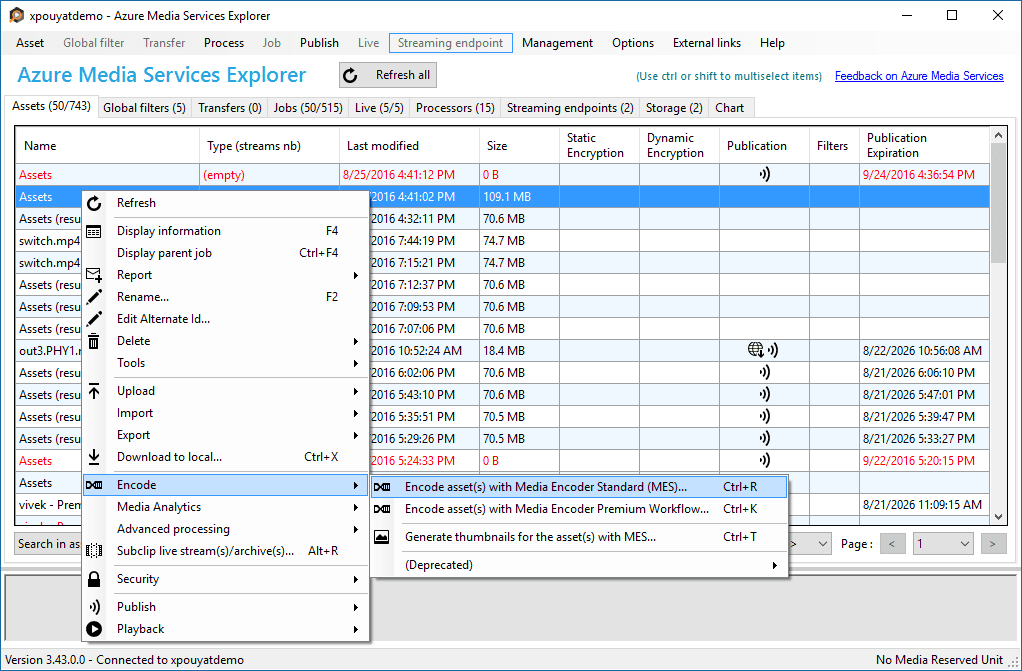Click the Publish broadcast icon in menu

[95, 607]
